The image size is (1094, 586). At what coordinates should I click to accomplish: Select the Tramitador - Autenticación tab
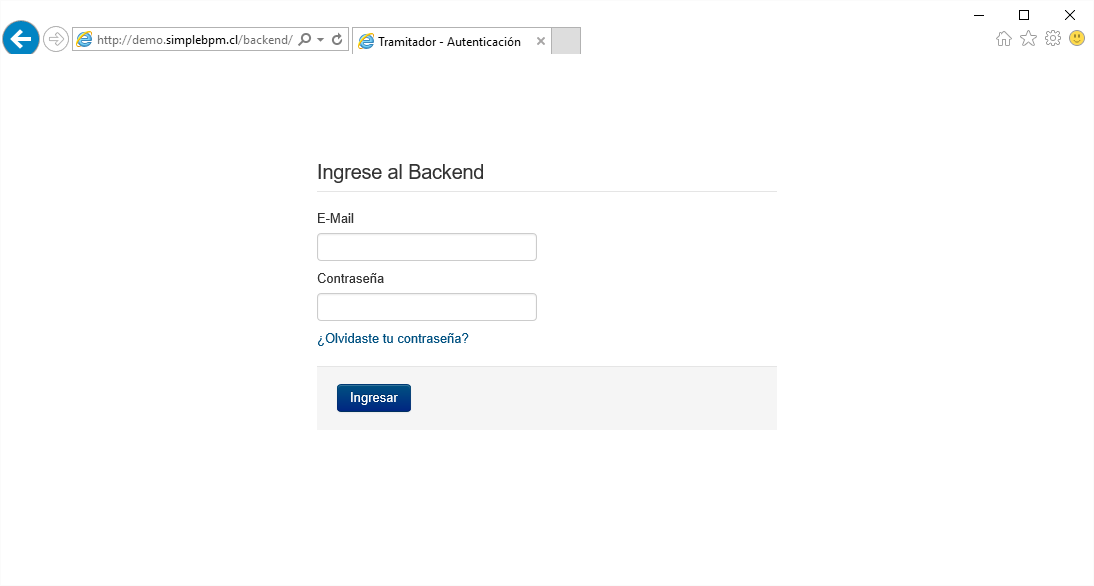(x=450, y=41)
